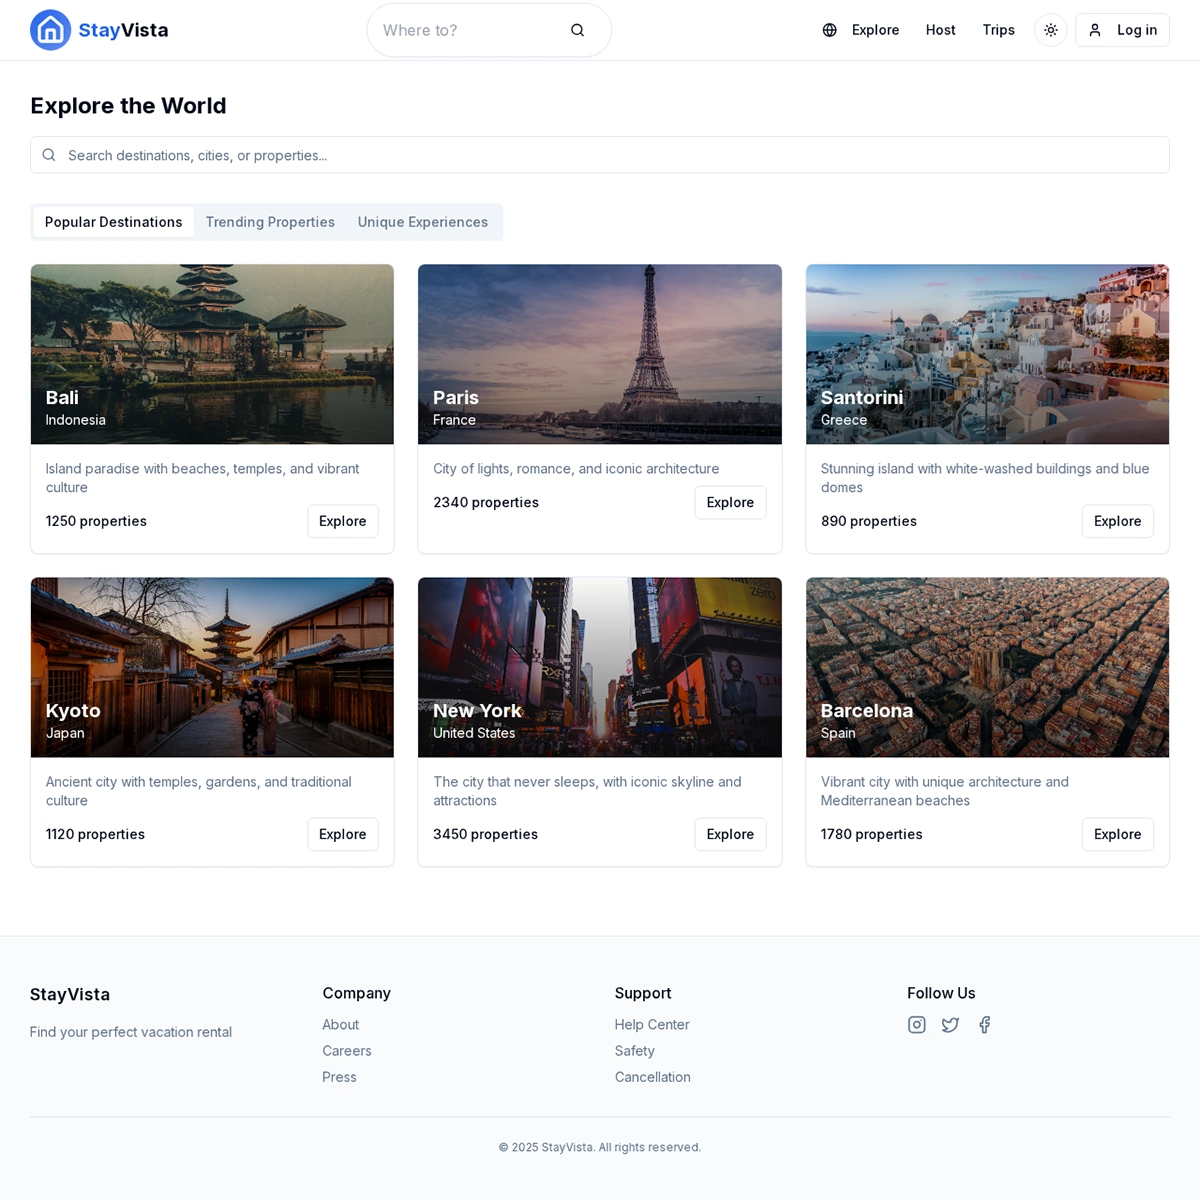Click the search destinations, cities, properties field

click(600, 155)
